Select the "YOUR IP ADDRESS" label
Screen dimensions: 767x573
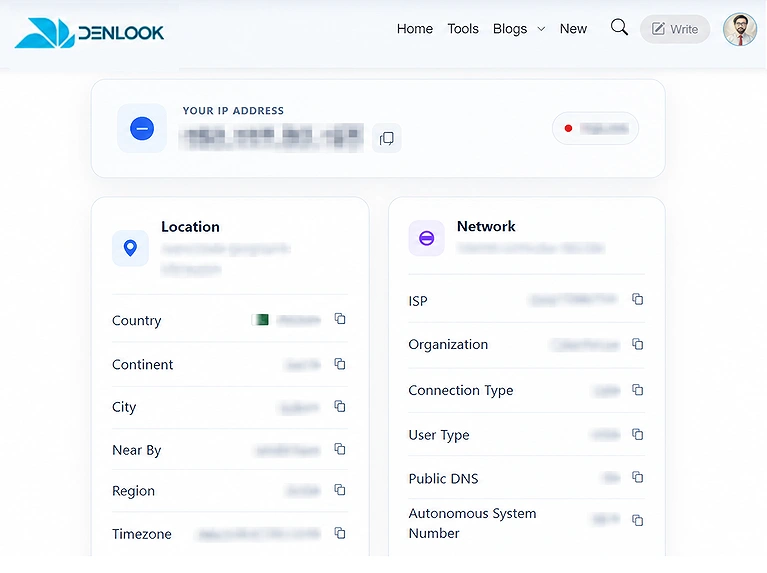(x=233, y=111)
